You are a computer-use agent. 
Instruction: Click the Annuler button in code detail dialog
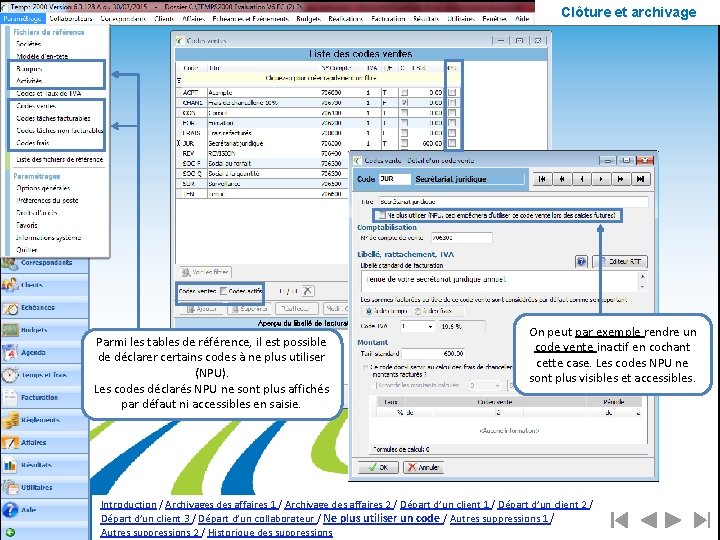tap(424, 467)
